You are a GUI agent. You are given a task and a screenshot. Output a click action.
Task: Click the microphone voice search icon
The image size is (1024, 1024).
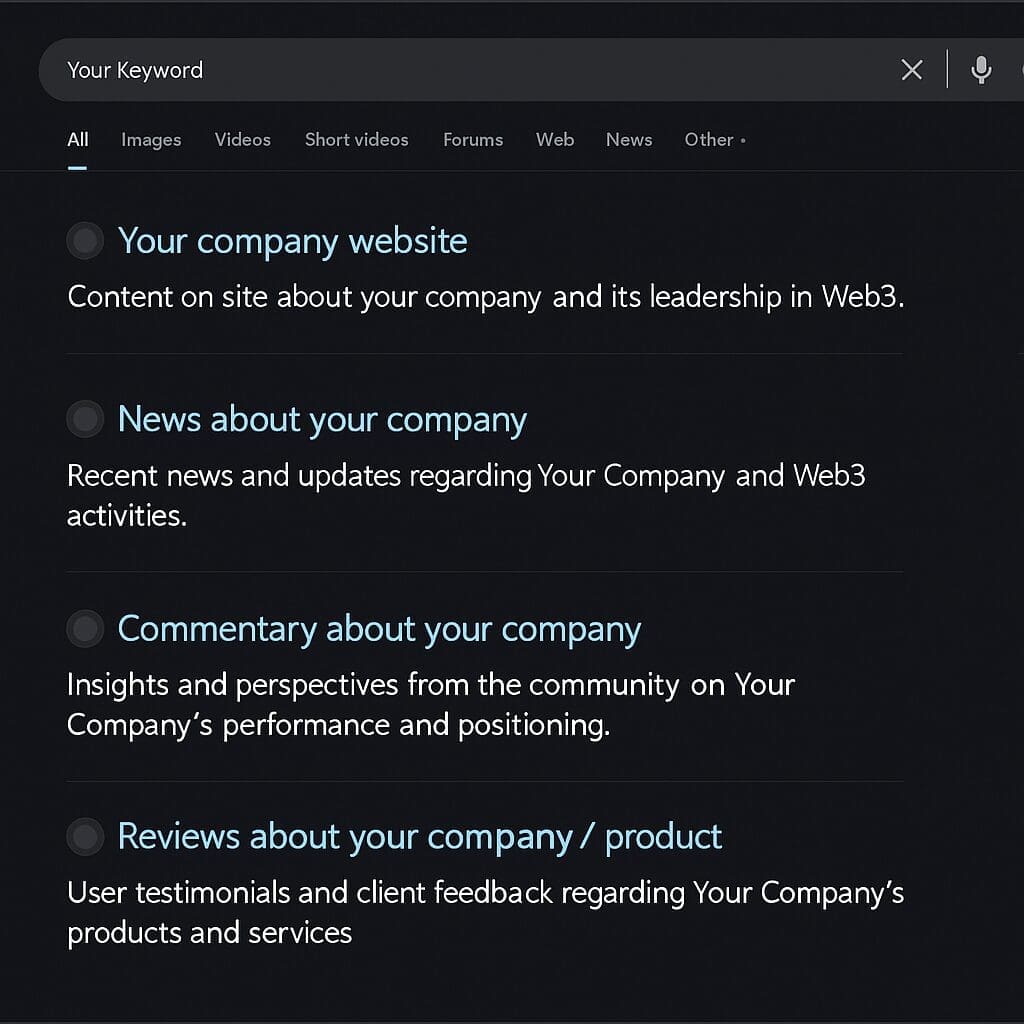981,70
